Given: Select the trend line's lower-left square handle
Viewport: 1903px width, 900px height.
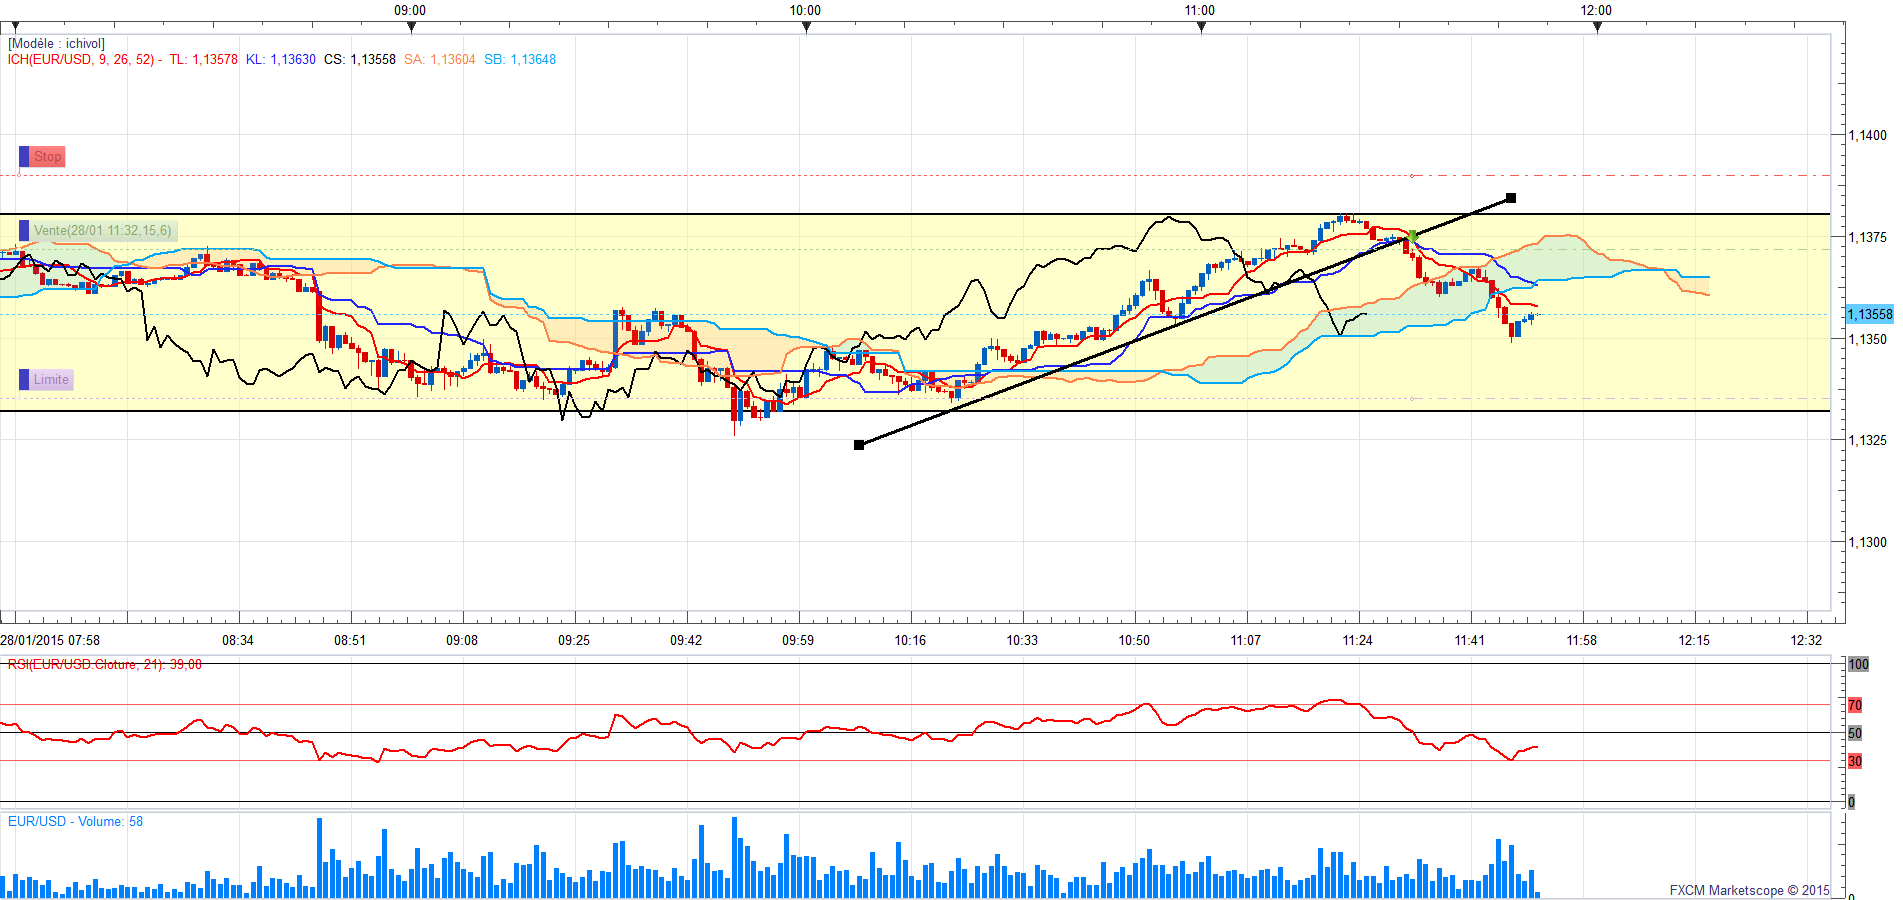Looking at the screenshot, I should pyautogui.click(x=859, y=445).
